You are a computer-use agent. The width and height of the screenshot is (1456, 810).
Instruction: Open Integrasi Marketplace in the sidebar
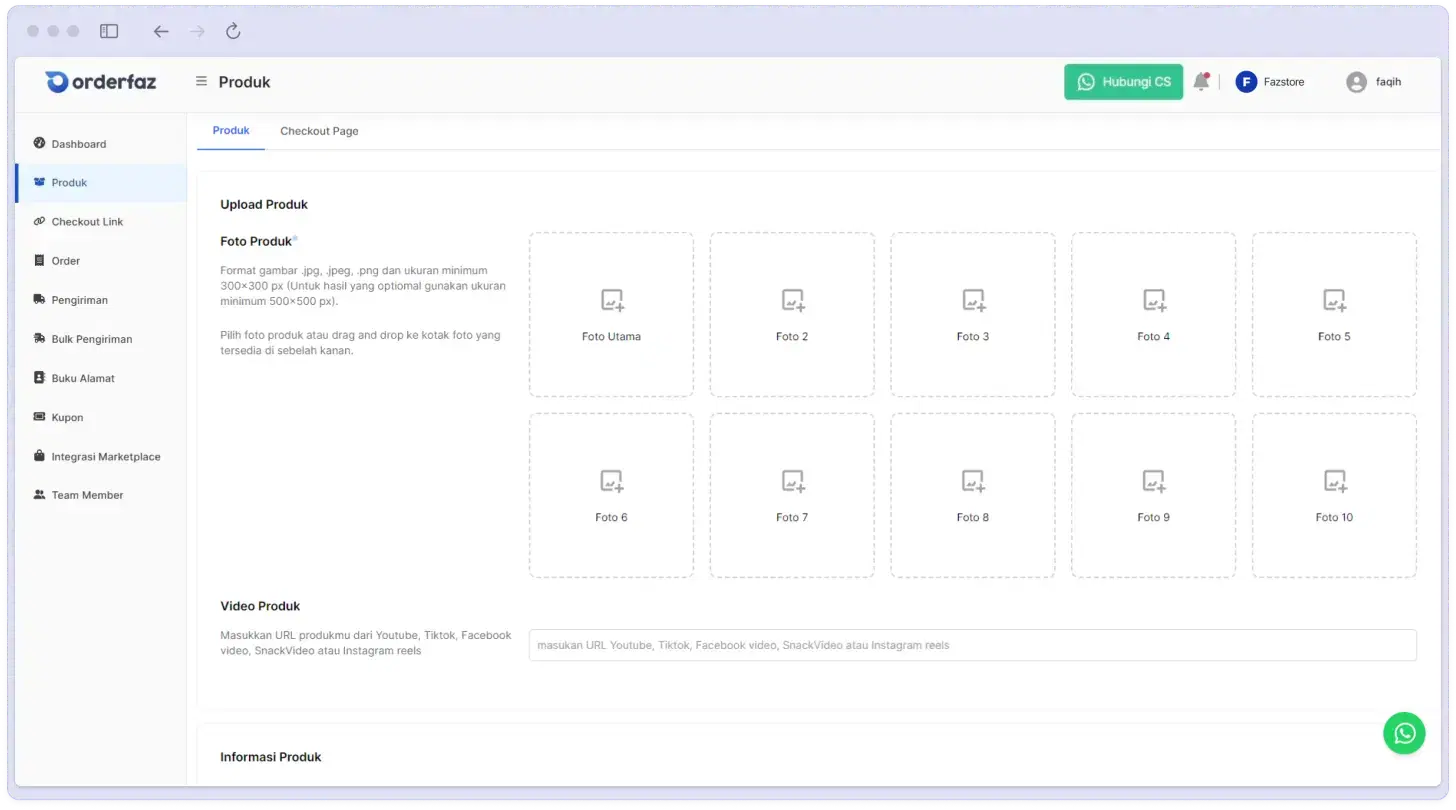point(105,457)
